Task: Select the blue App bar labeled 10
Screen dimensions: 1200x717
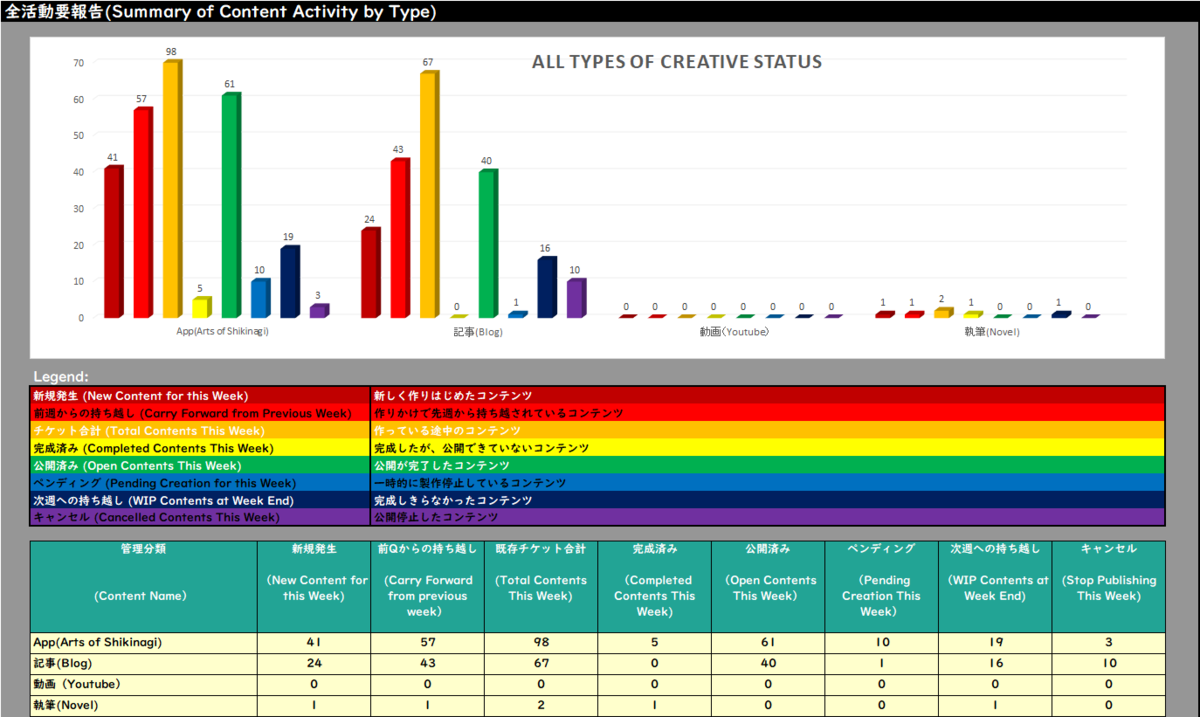Action: 260,299
